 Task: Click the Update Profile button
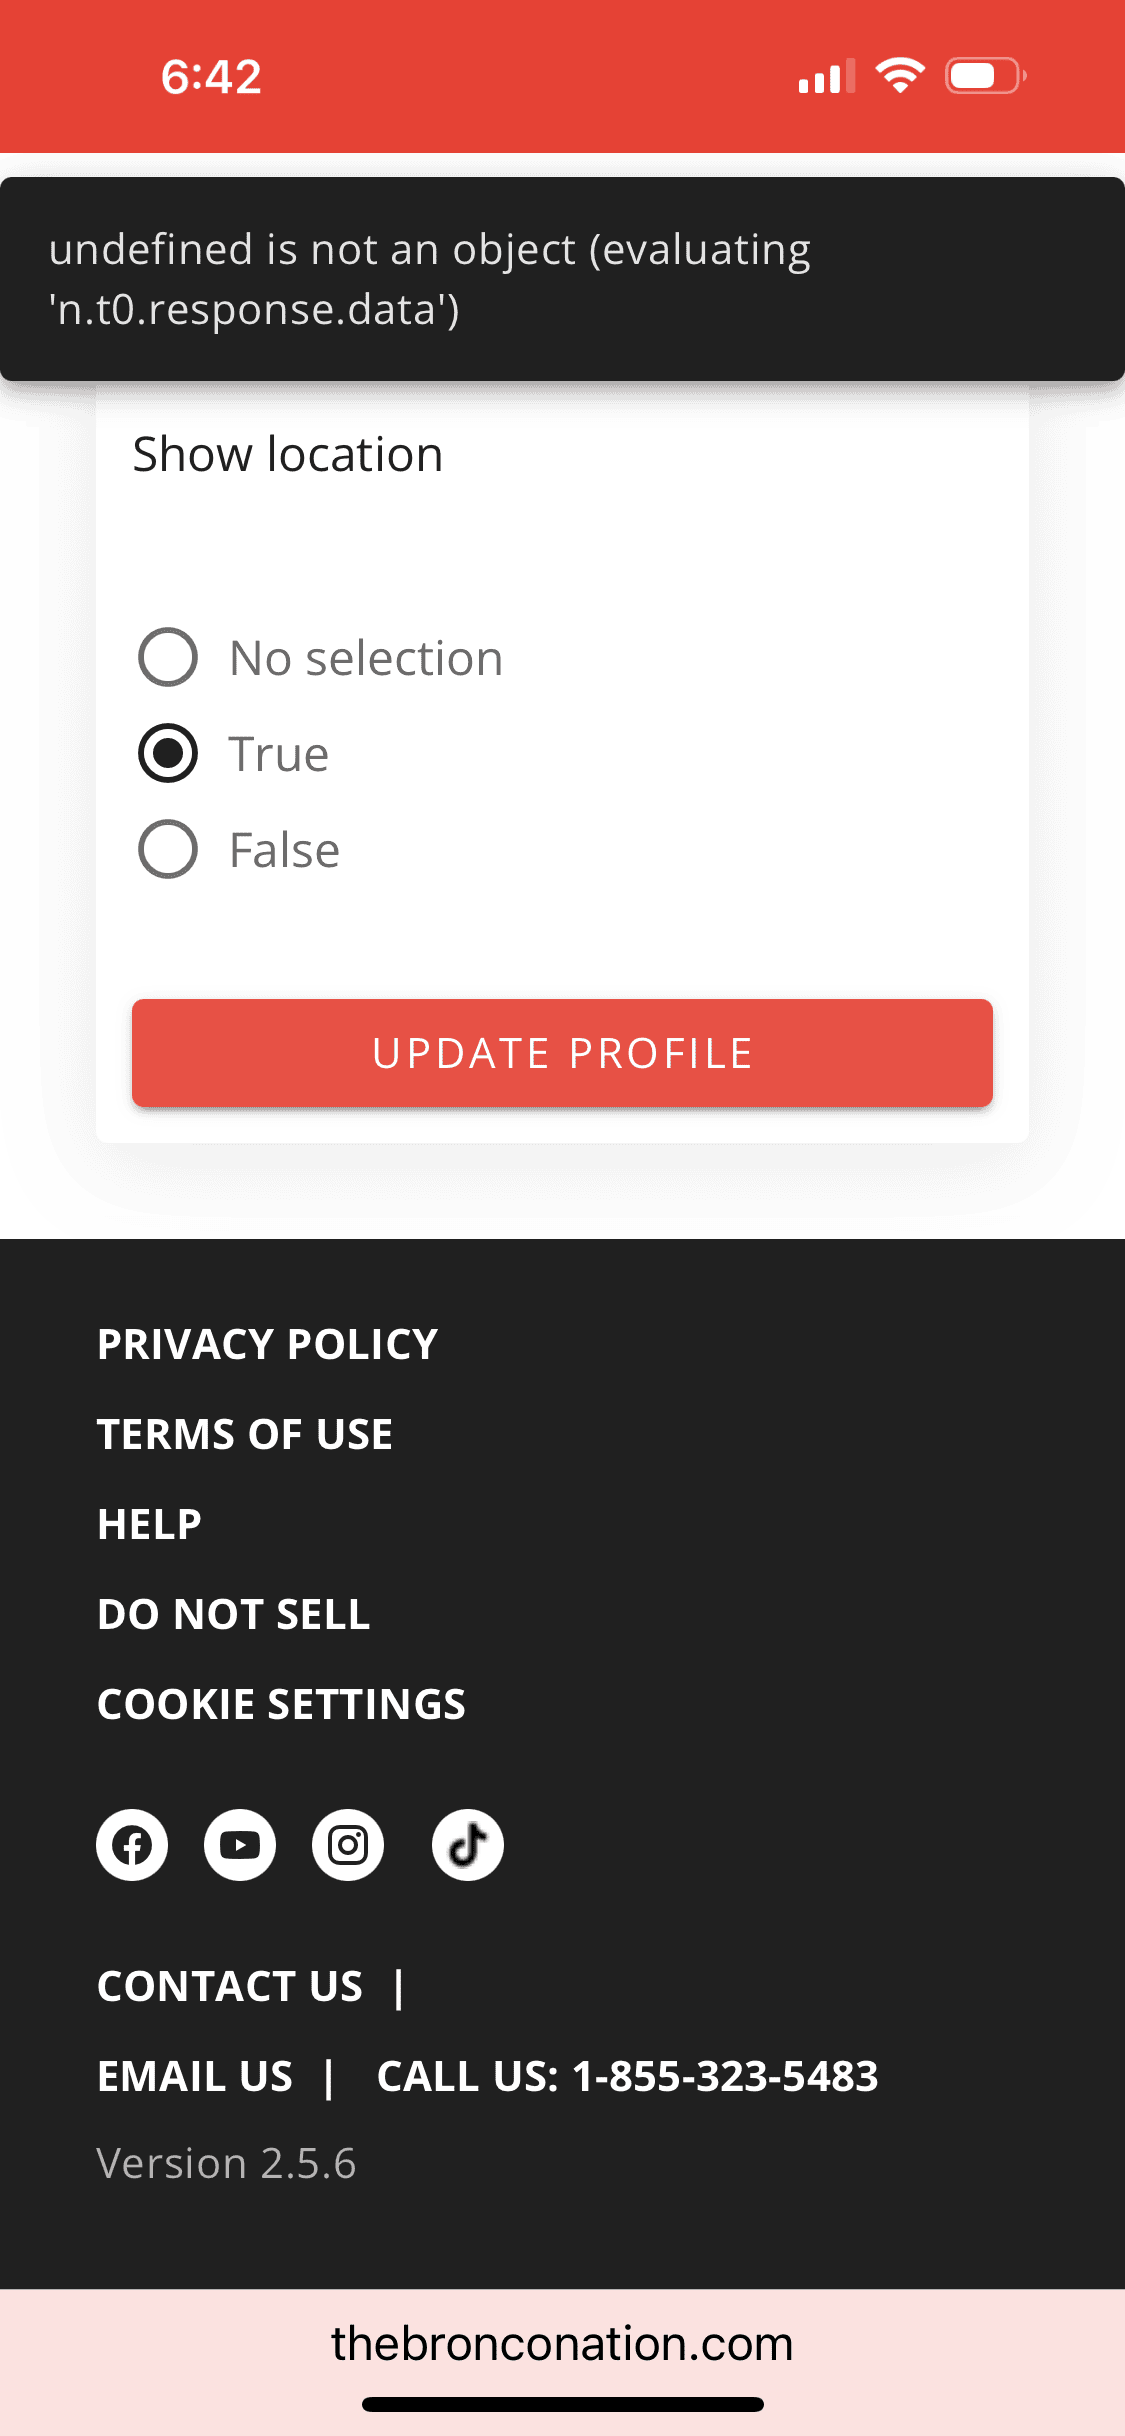tap(562, 1053)
